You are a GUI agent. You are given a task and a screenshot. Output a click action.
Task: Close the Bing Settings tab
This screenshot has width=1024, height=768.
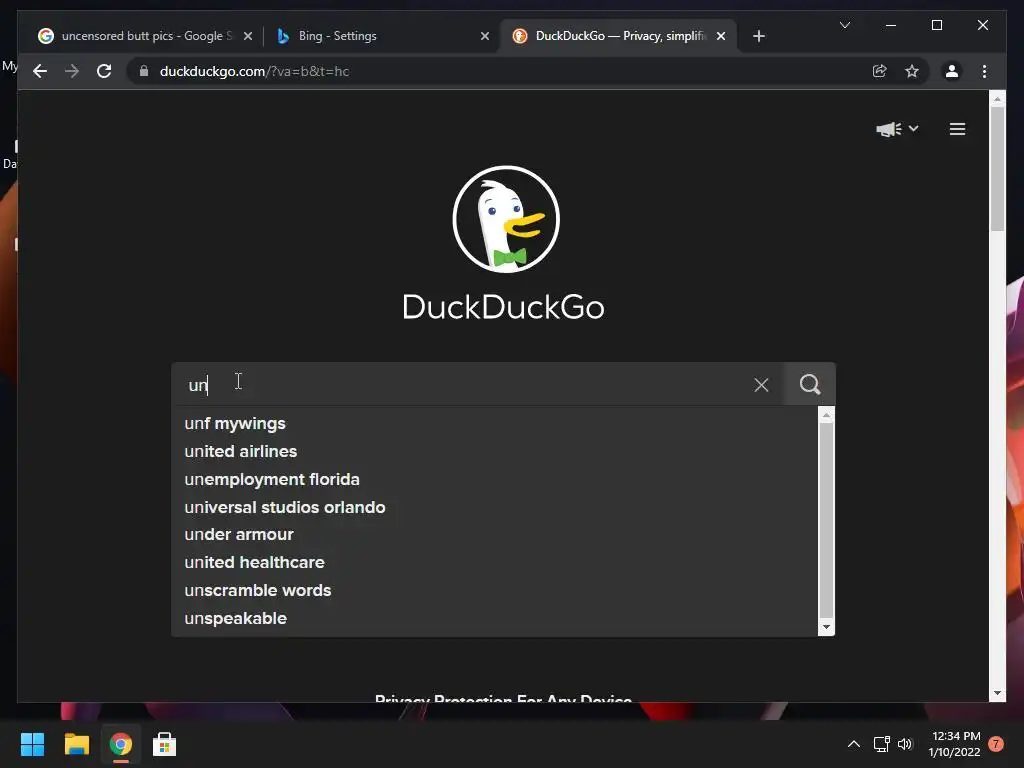click(x=485, y=36)
